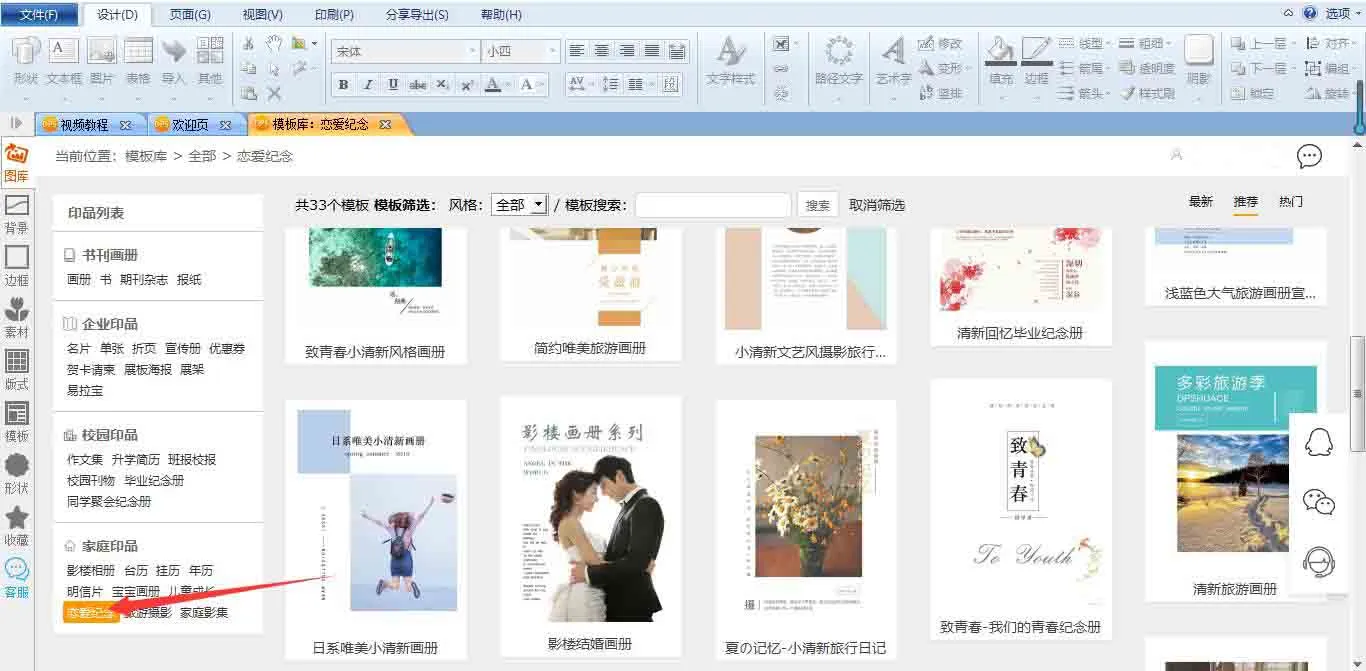This screenshot has width=1366, height=671.
Task: Open the 风格 style filter dropdown
Action: (519, 205)
